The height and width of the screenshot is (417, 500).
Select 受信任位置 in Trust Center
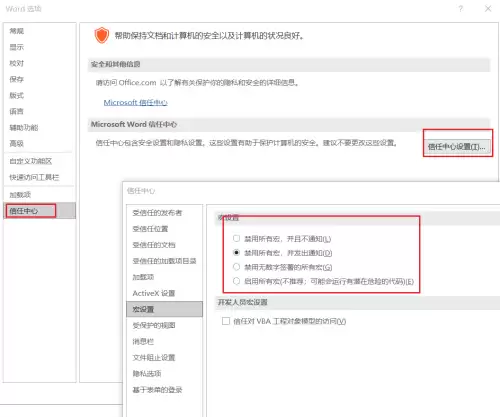150,229
